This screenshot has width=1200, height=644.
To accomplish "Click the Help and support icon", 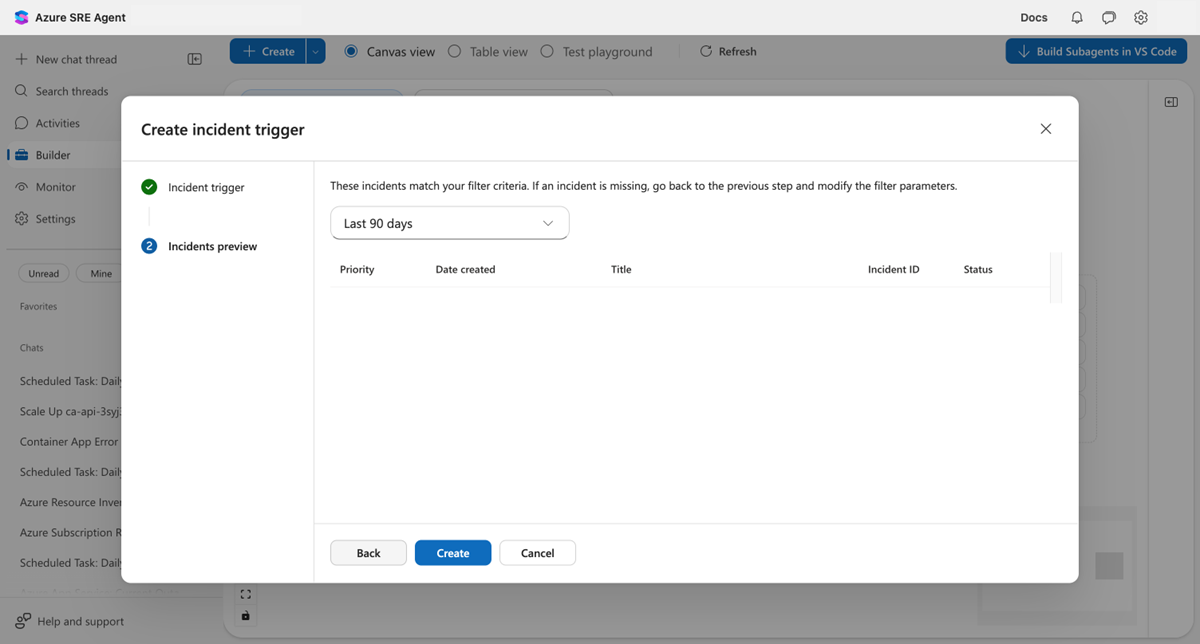I will [x=22, y=621].
